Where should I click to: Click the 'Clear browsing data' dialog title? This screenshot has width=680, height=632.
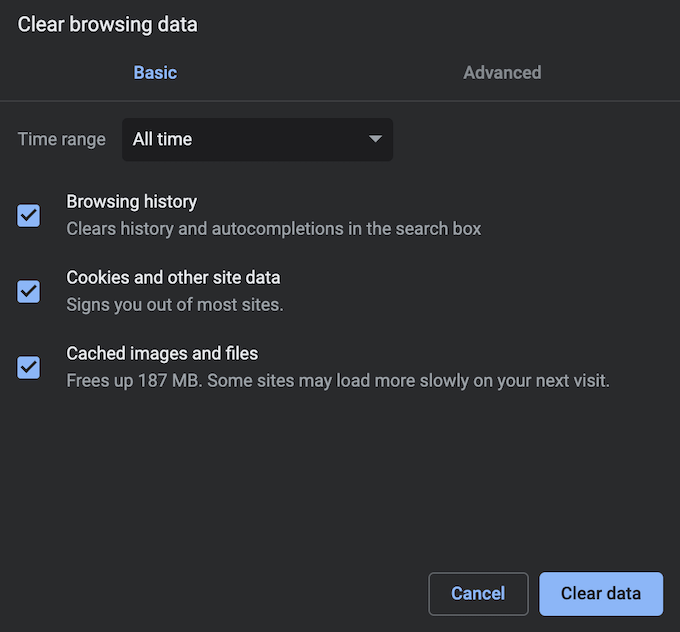[x=107, y=25]
